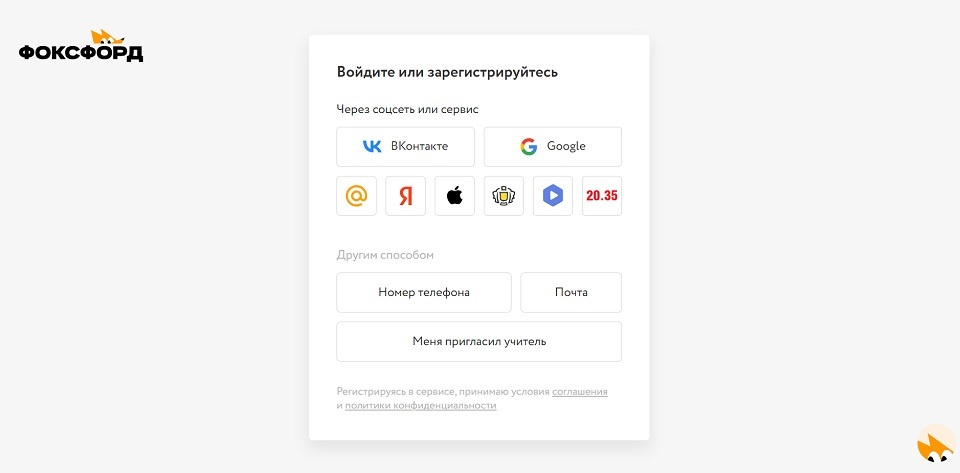Click Меня пригласил учитель button
This screenshot has height=473, width=960.
[479, 341]
